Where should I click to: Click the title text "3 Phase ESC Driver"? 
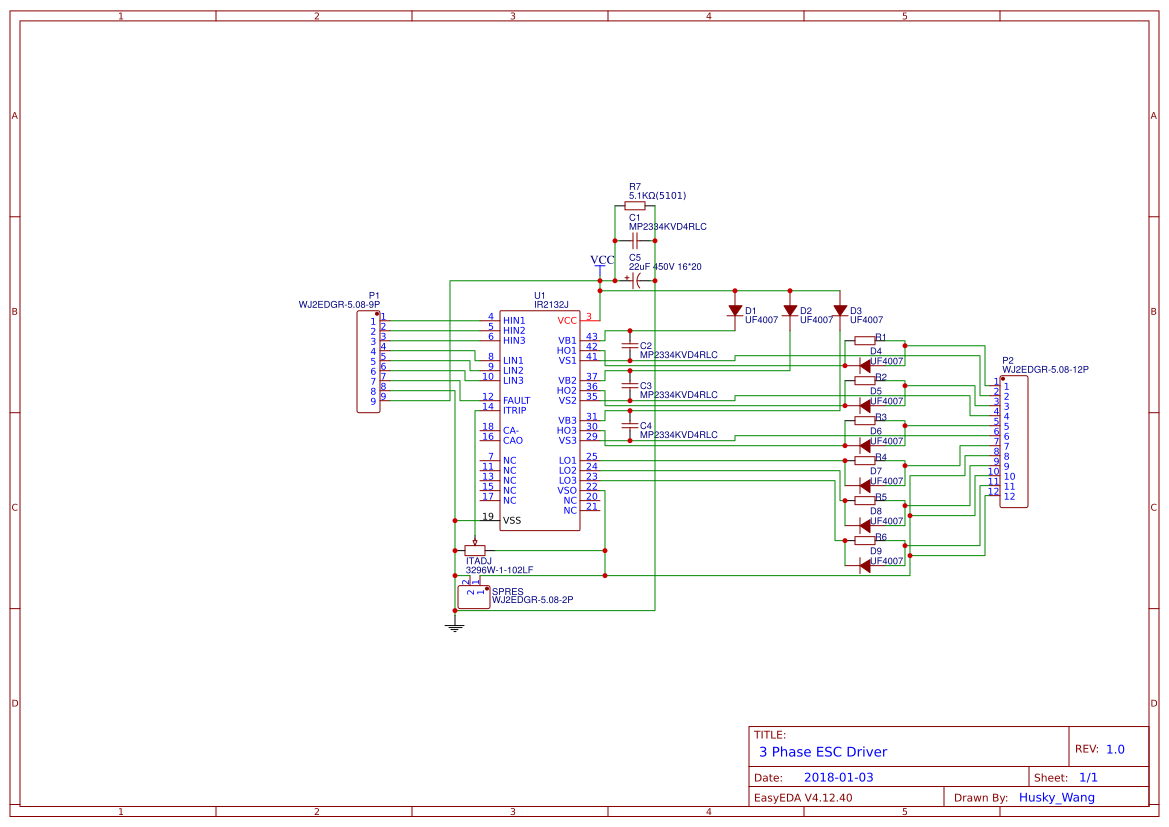pos(823,752)
